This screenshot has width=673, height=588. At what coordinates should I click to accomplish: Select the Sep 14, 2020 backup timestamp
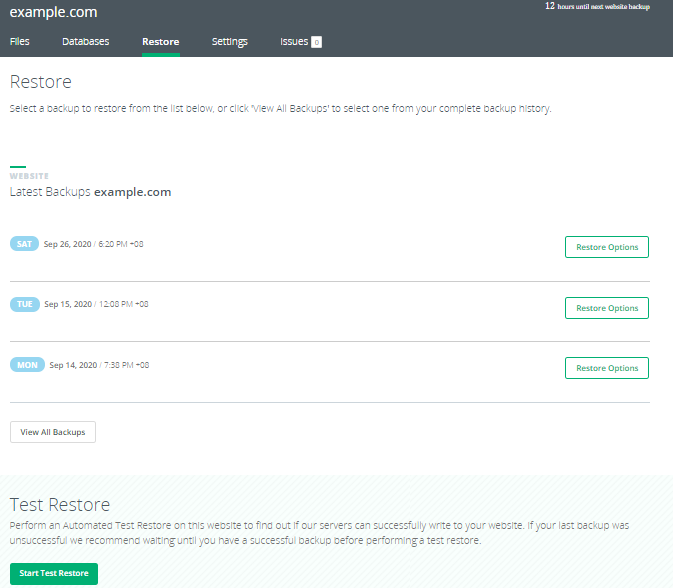(x=99, y=365)
